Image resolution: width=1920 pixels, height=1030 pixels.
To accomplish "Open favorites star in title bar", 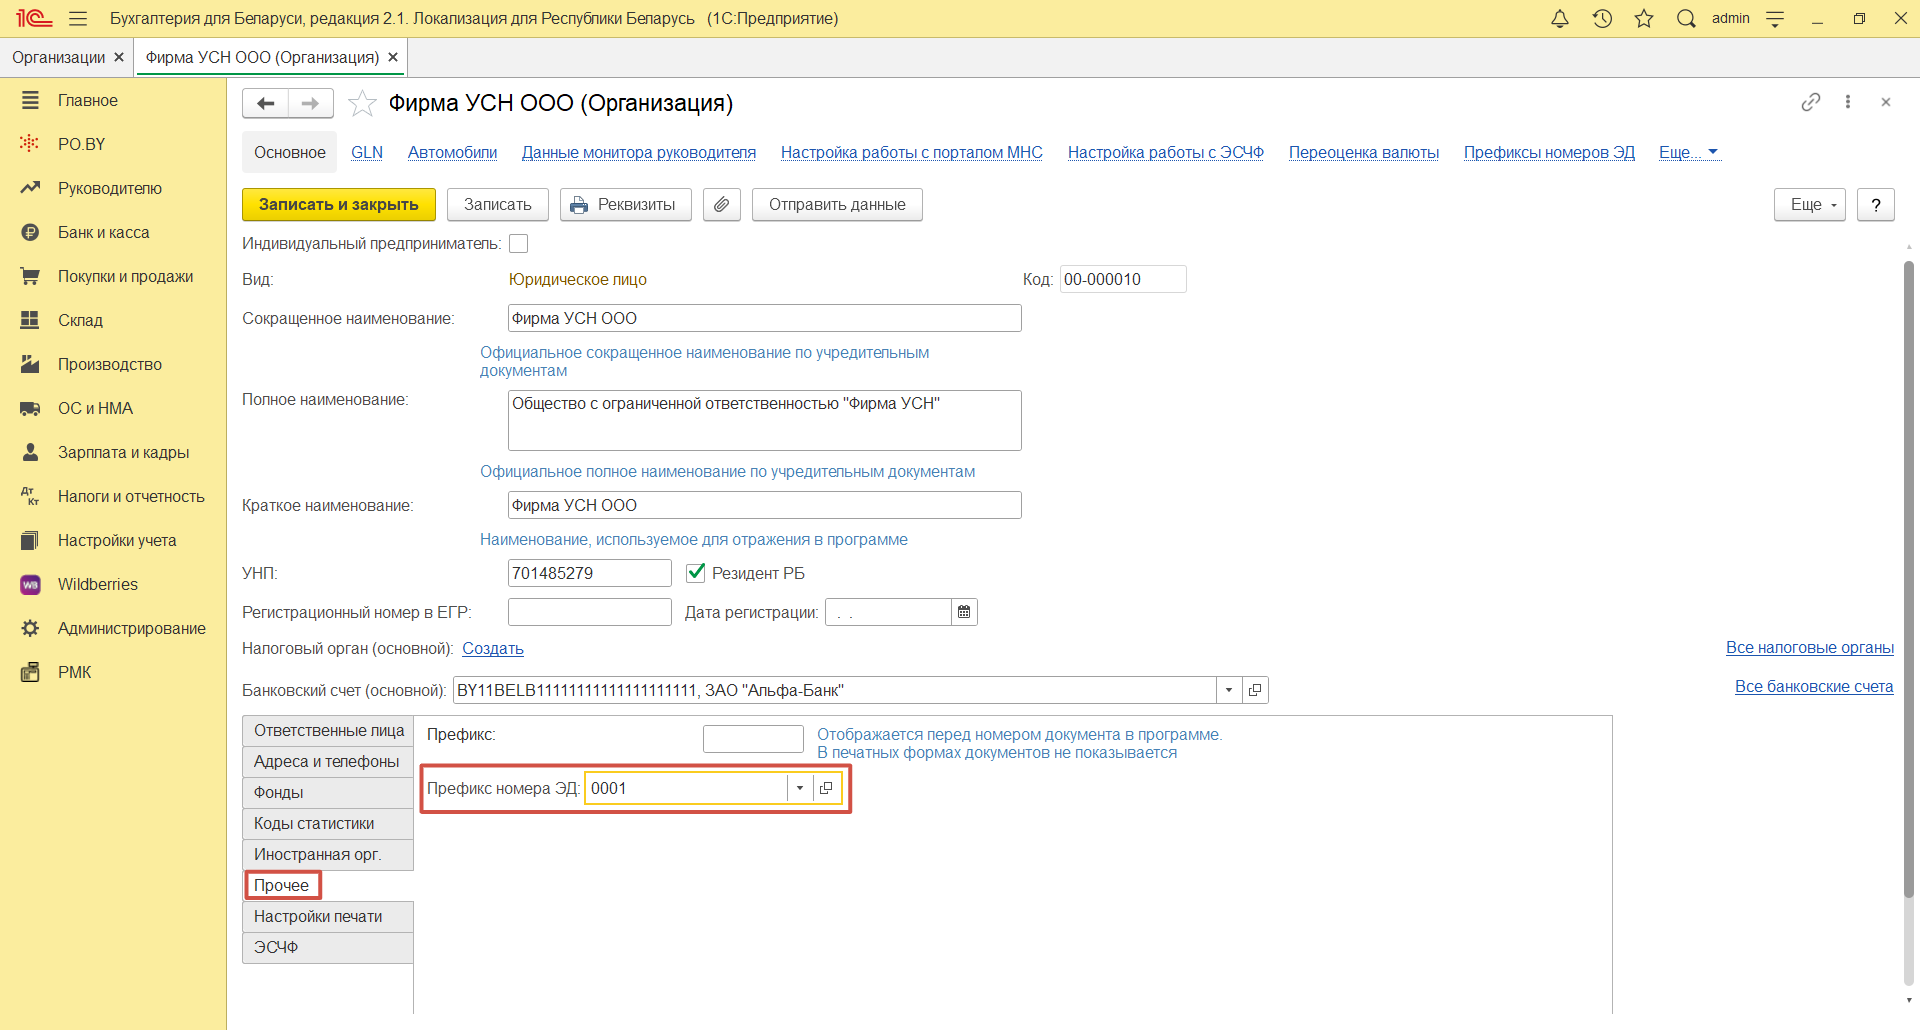I will [1644, 19].
